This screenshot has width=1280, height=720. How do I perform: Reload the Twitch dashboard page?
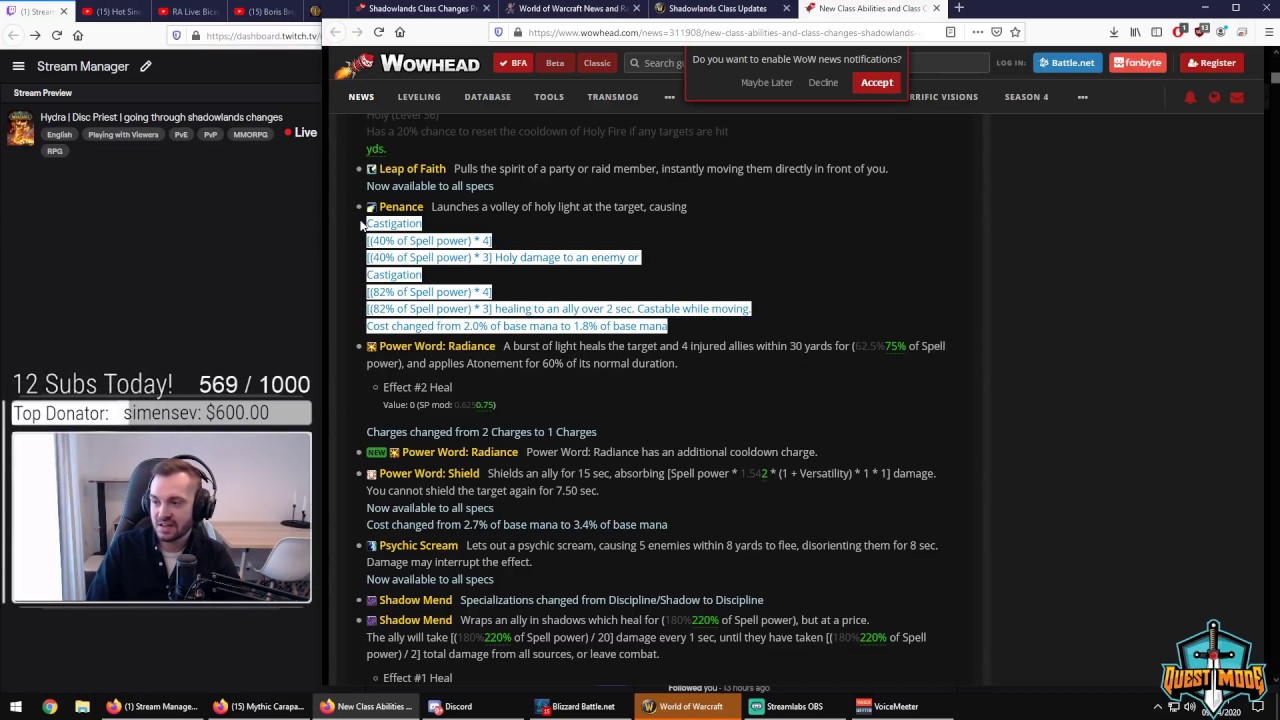[x=57, y=35]
